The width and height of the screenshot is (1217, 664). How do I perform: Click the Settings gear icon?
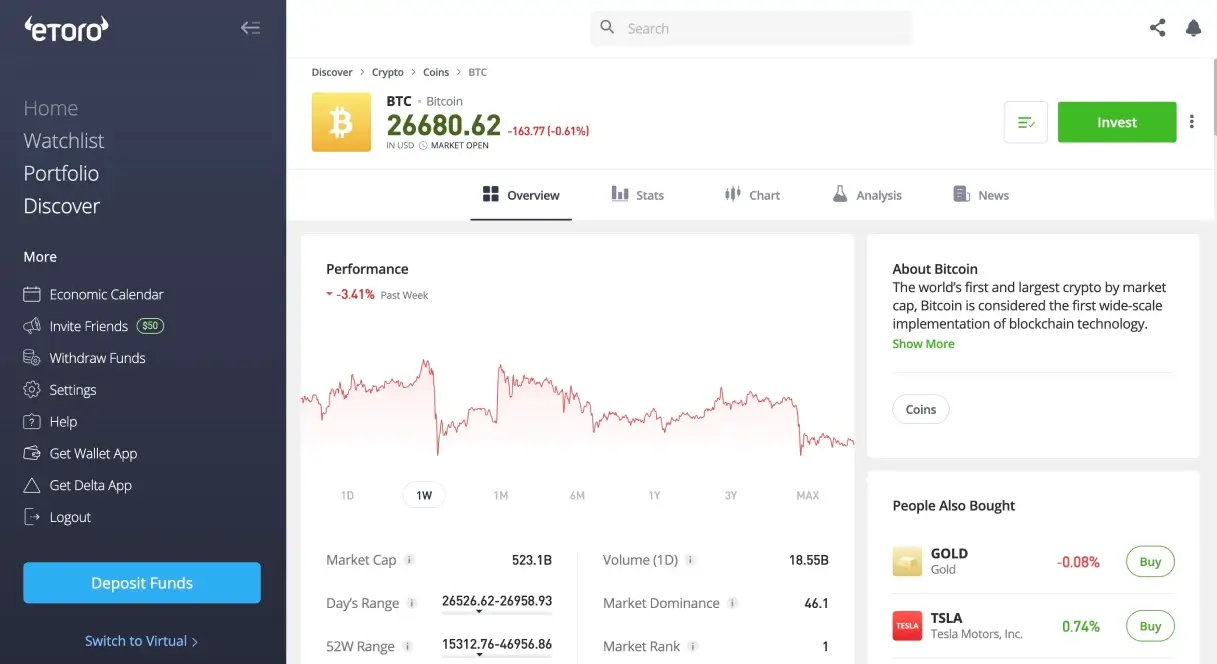click(x=32, y=390)
